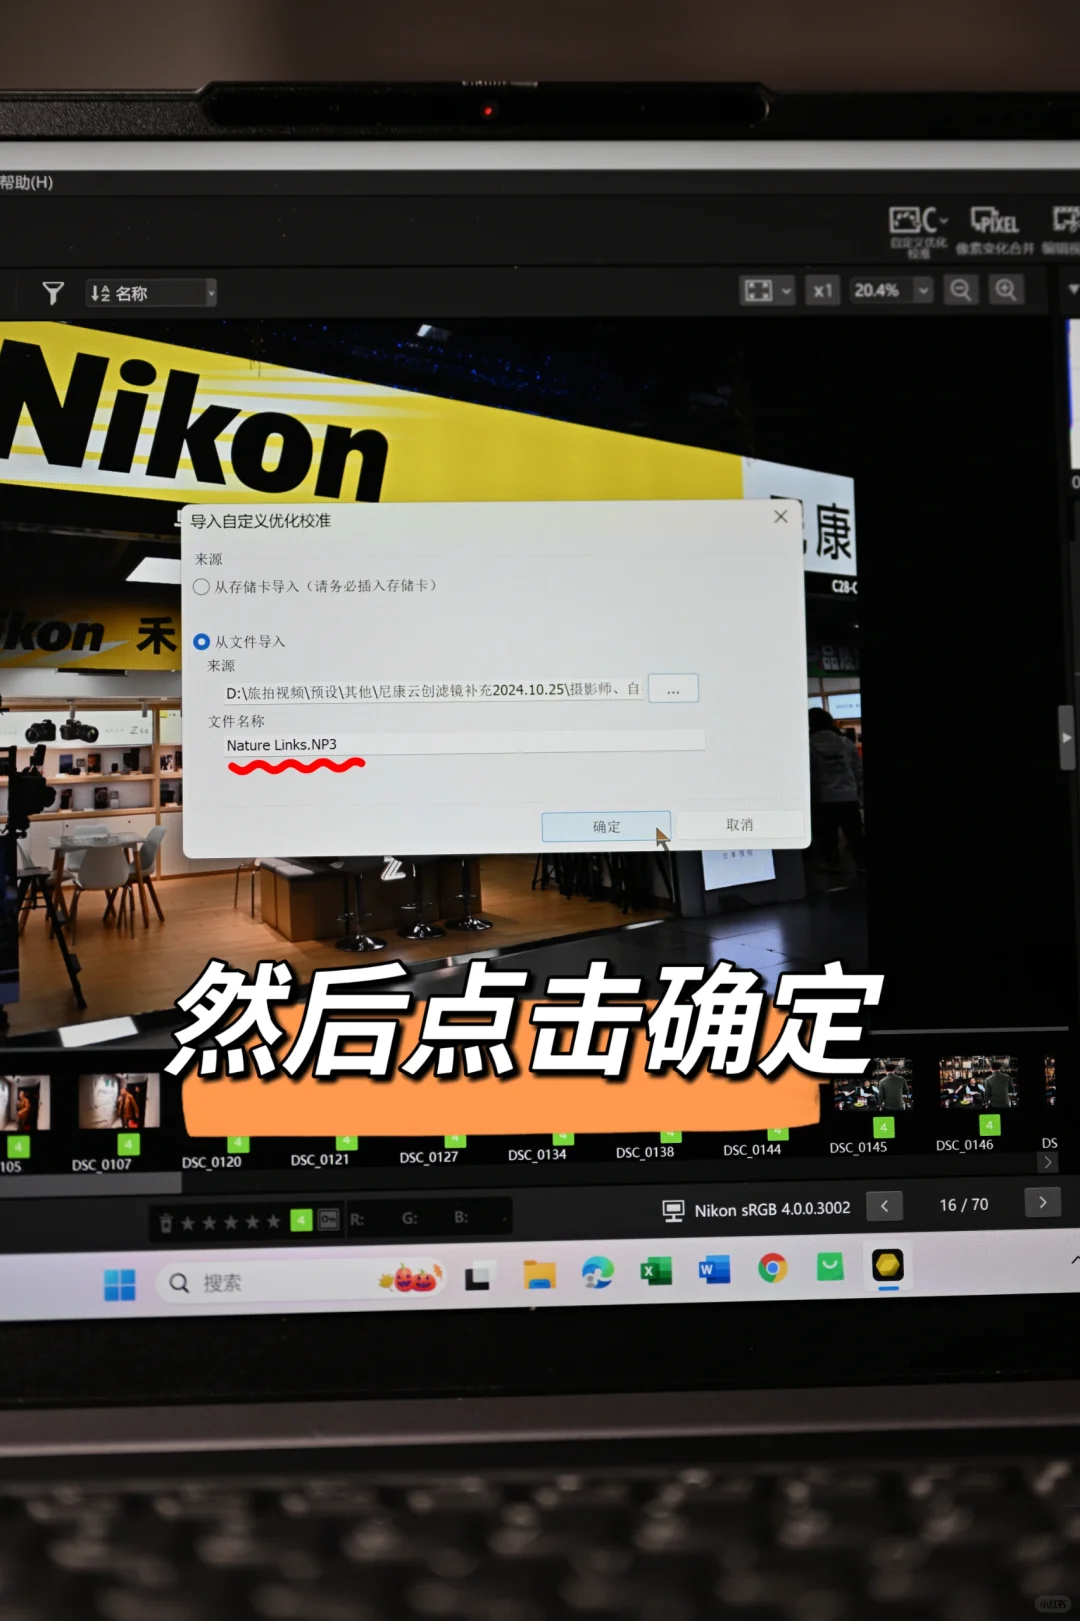Image resolution: width=1080 pixels, height=1621 pixels.
Task: Click the protect key icon in rating bar
Action: click(328, 1220)
